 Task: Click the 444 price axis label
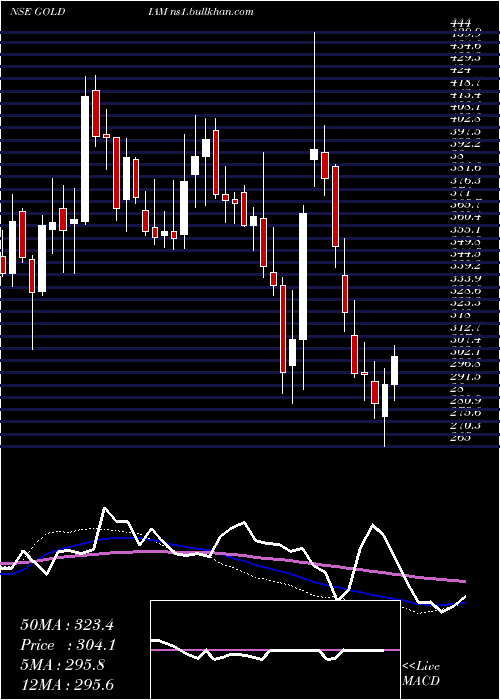(x=461, y=23)
